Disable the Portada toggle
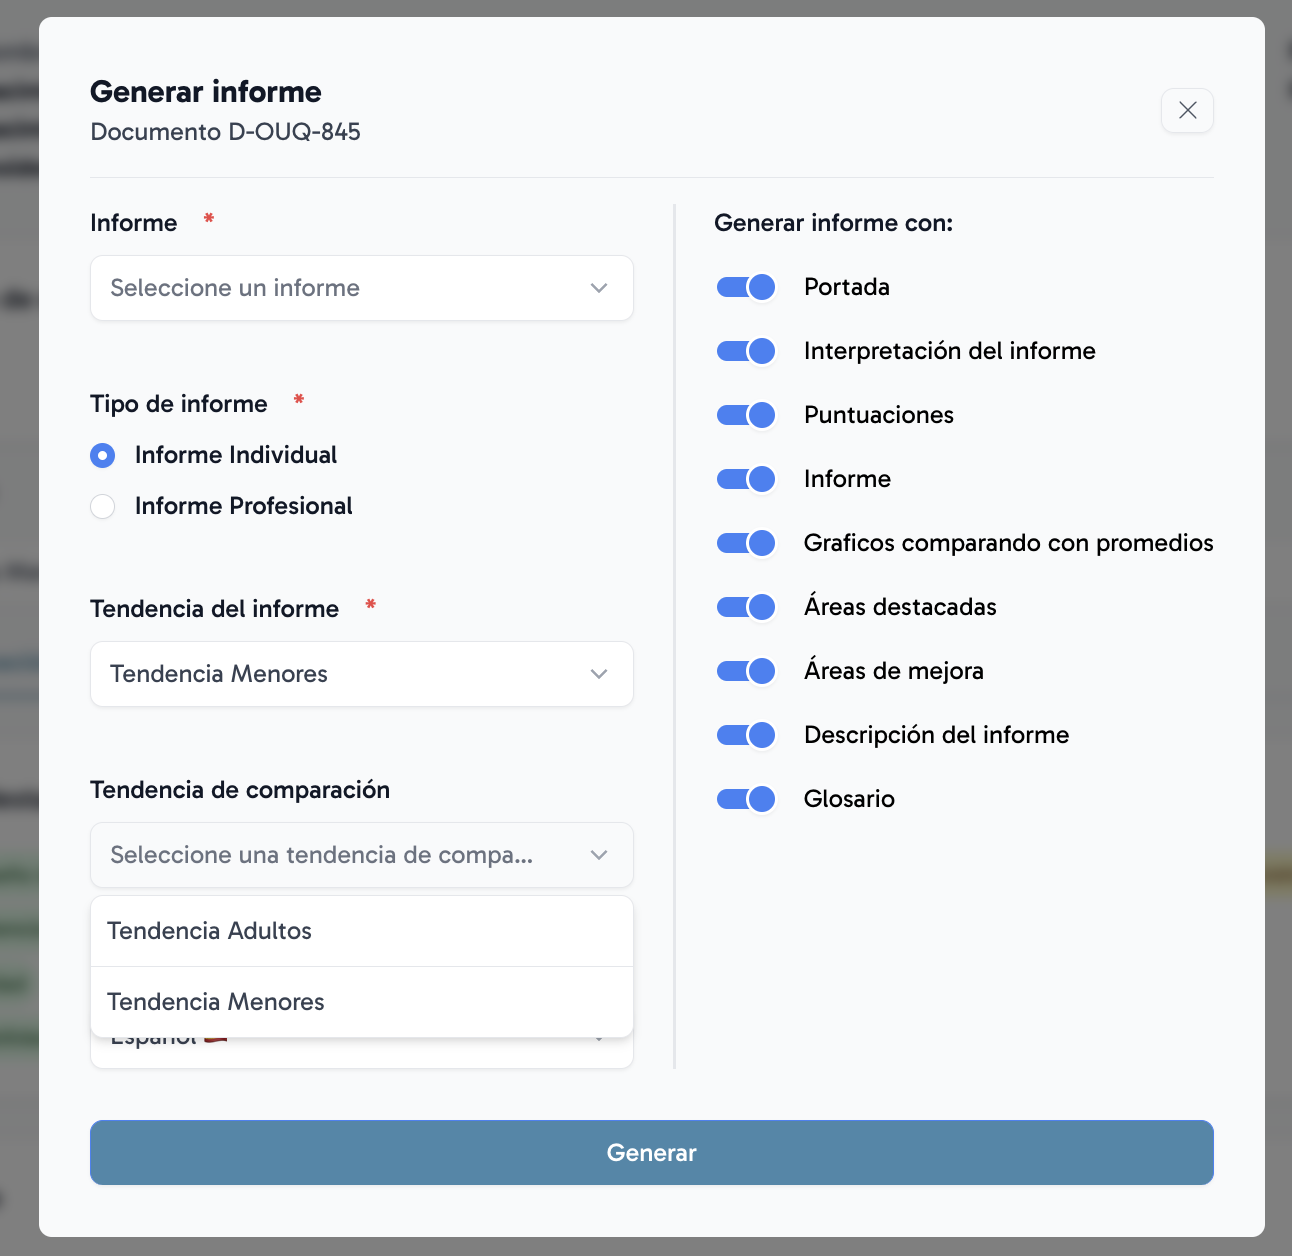The image size is (1292, 1256). click(746, 287)
